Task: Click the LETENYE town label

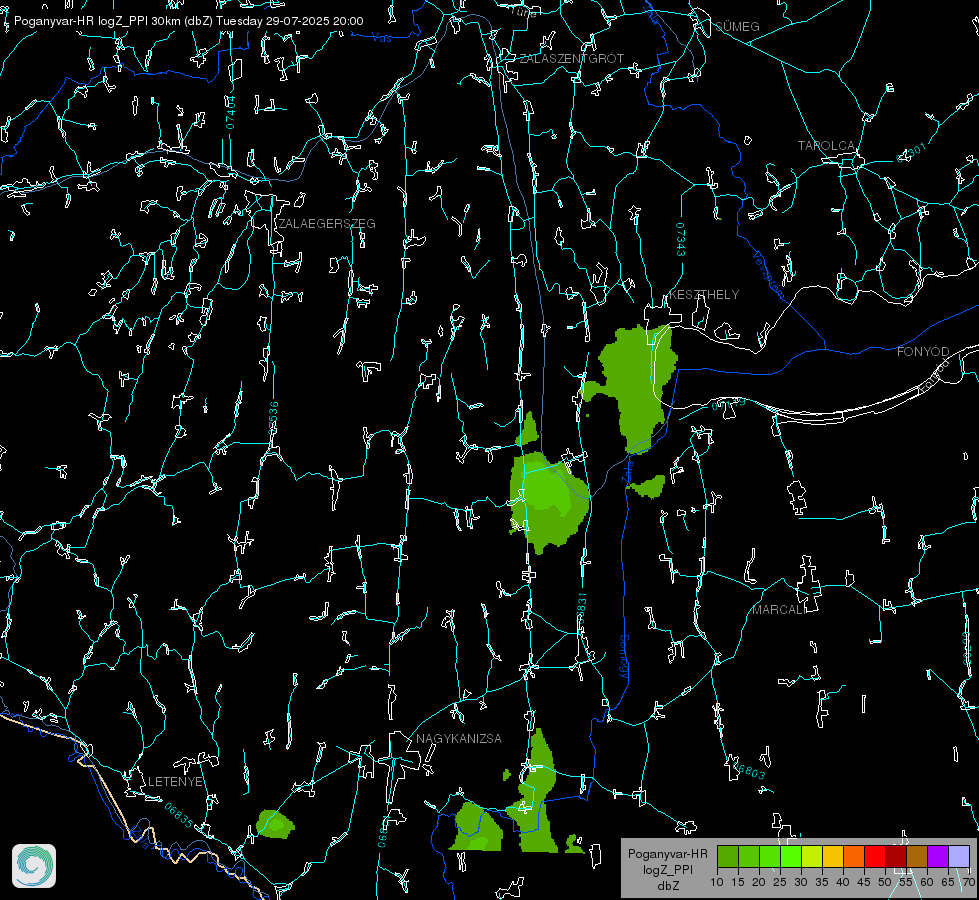Action: [x=175, y=782]
